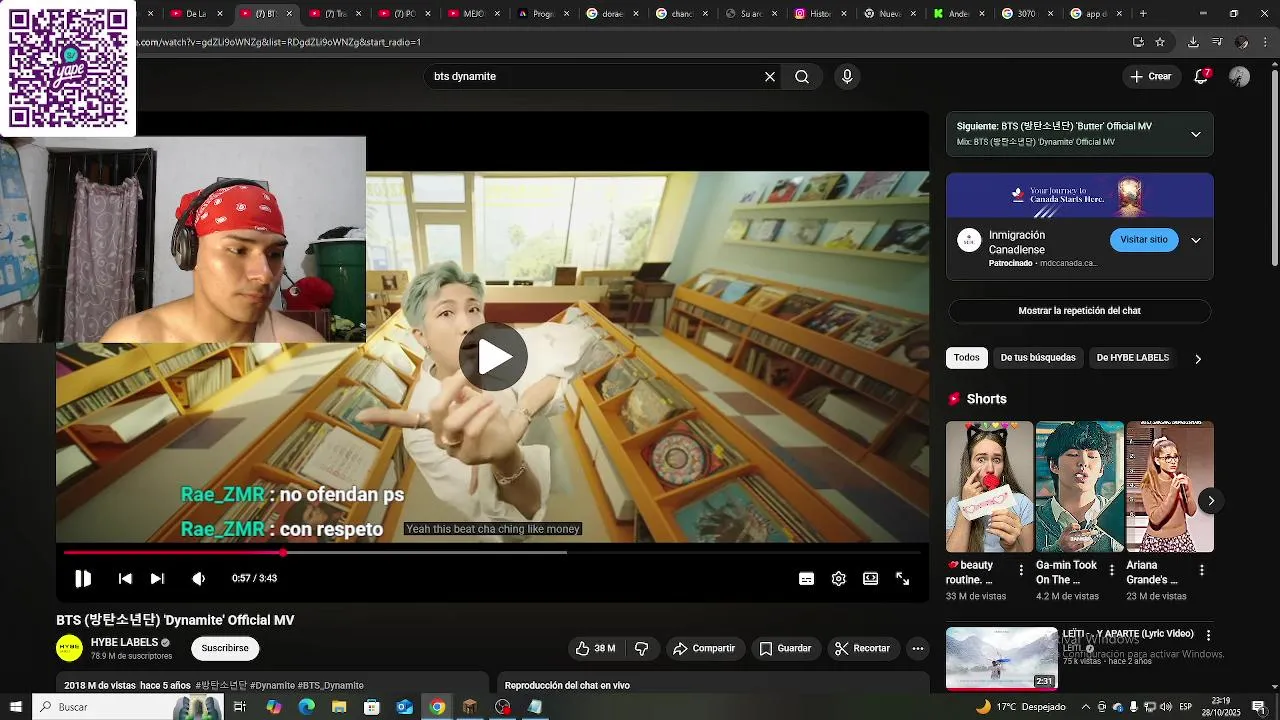Open the media control icon in Chrome toolbar
This screenshot has height=720, width=1280.
[x=1217, y=42]
